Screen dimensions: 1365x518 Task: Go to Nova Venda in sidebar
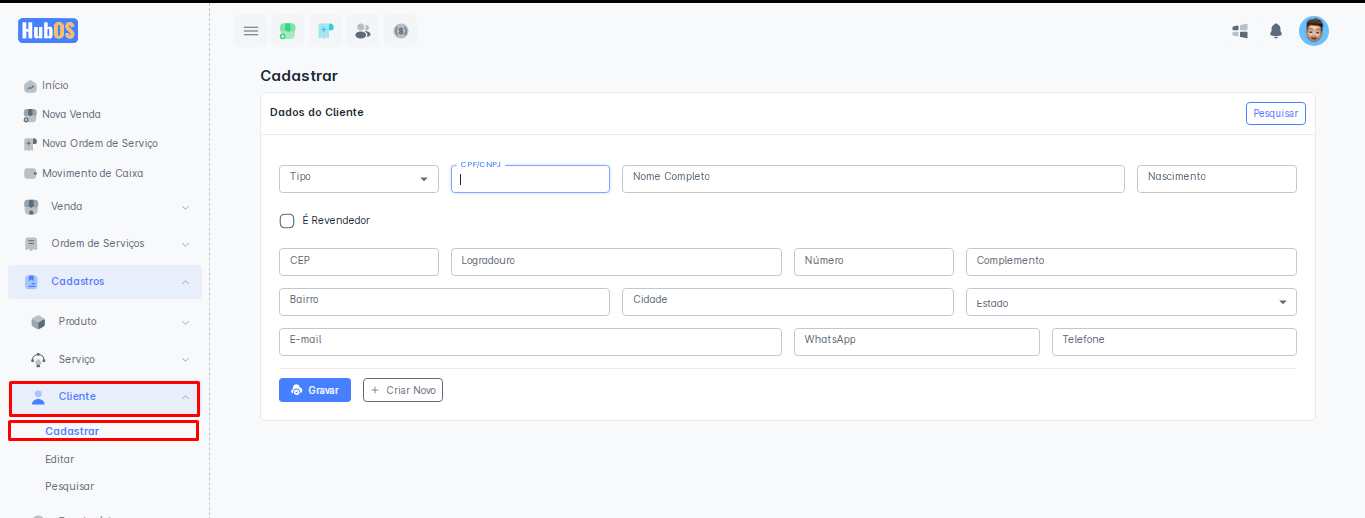tap(71, 114)
